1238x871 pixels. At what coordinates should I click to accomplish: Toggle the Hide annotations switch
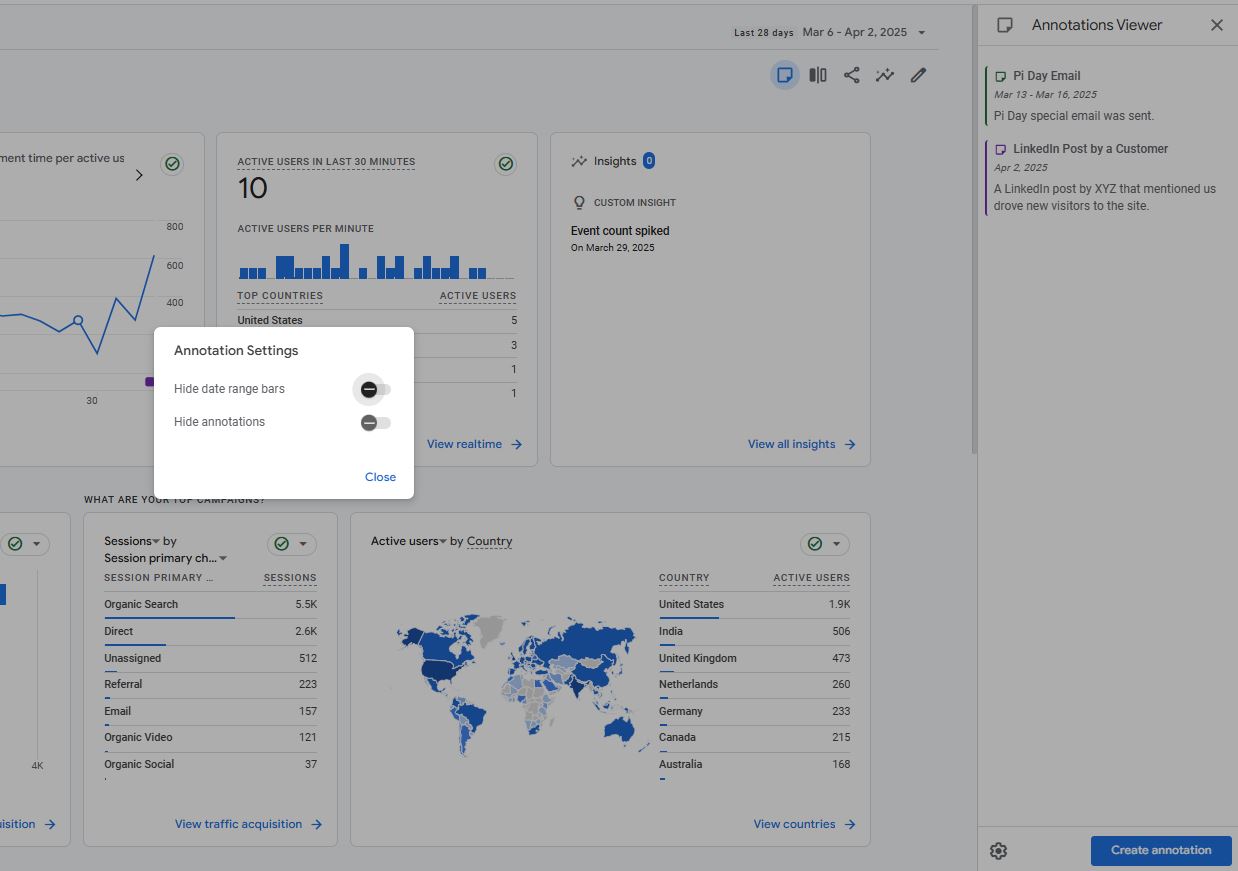click(x=375, y=423)
